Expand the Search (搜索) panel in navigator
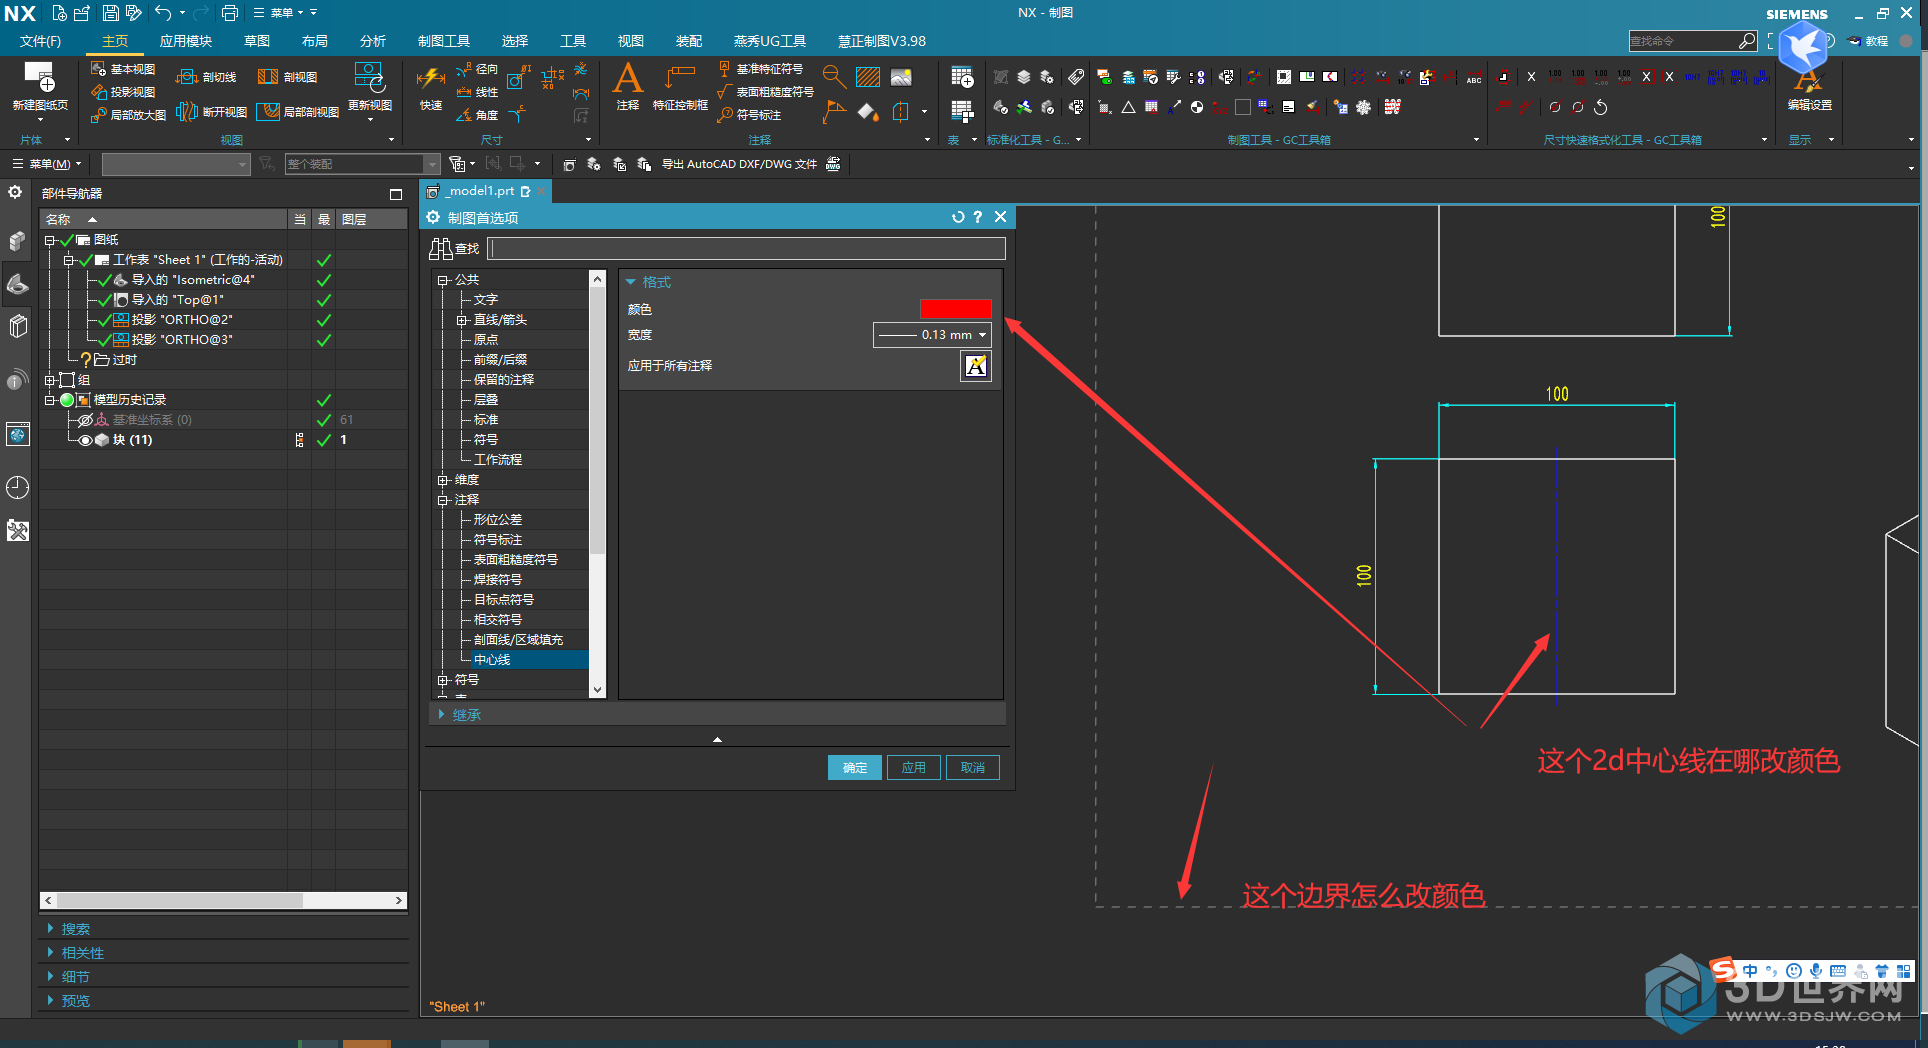Image resolution: width=1928 pixels, height=1048 pixels. click(x=50, y=929)
